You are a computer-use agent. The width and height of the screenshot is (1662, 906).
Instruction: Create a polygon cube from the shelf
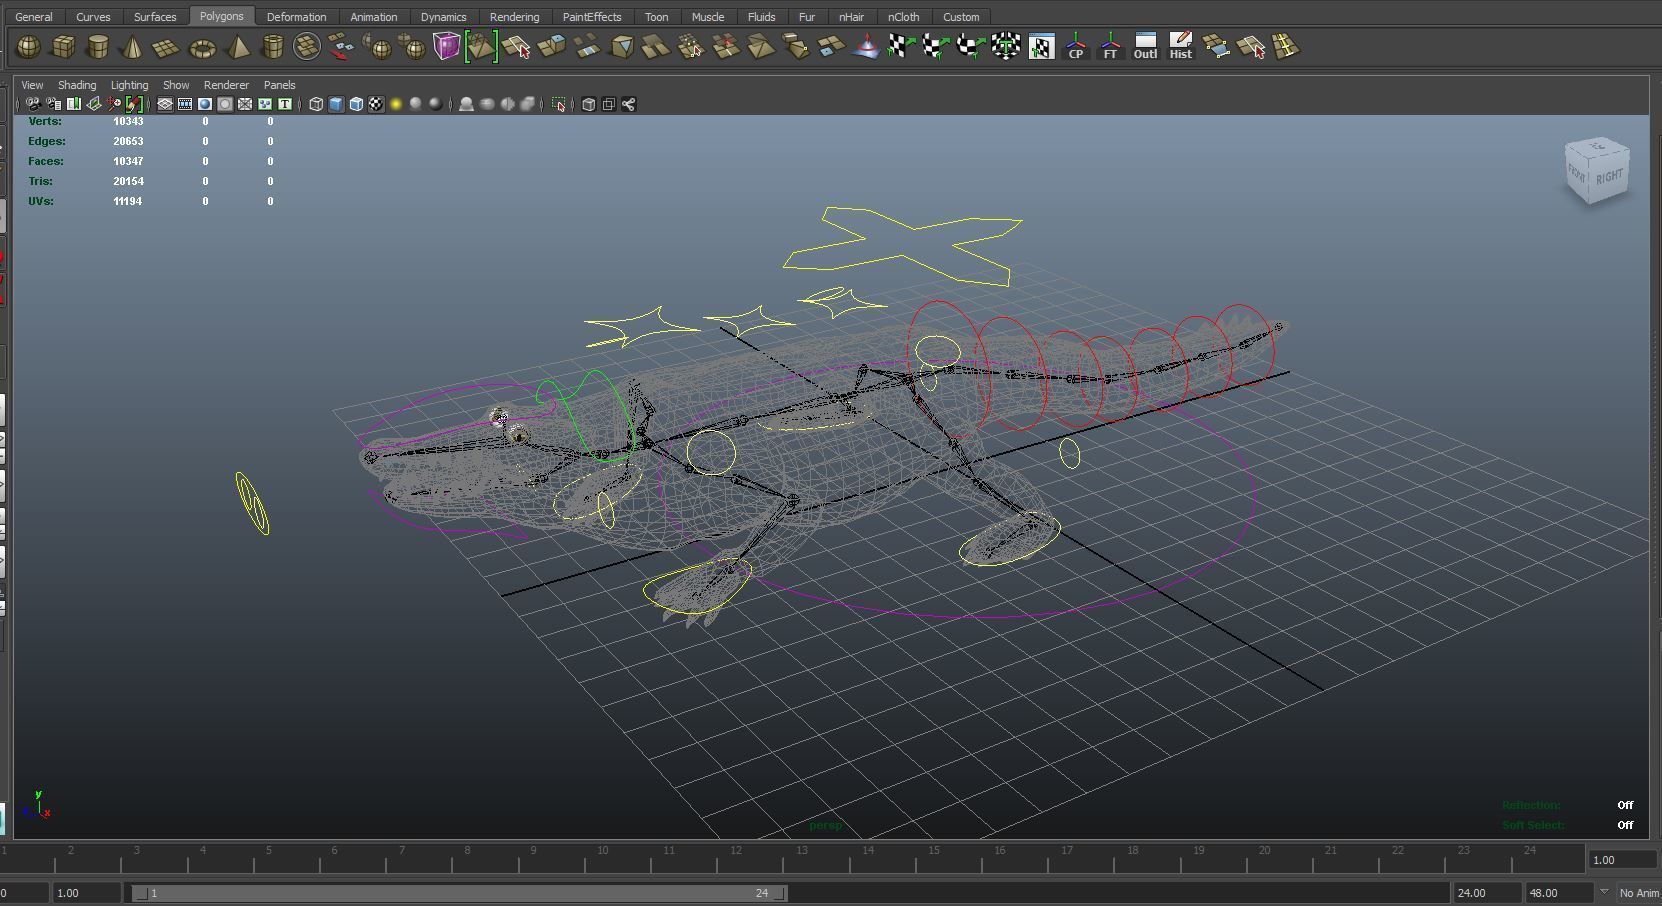pos(63,47)
